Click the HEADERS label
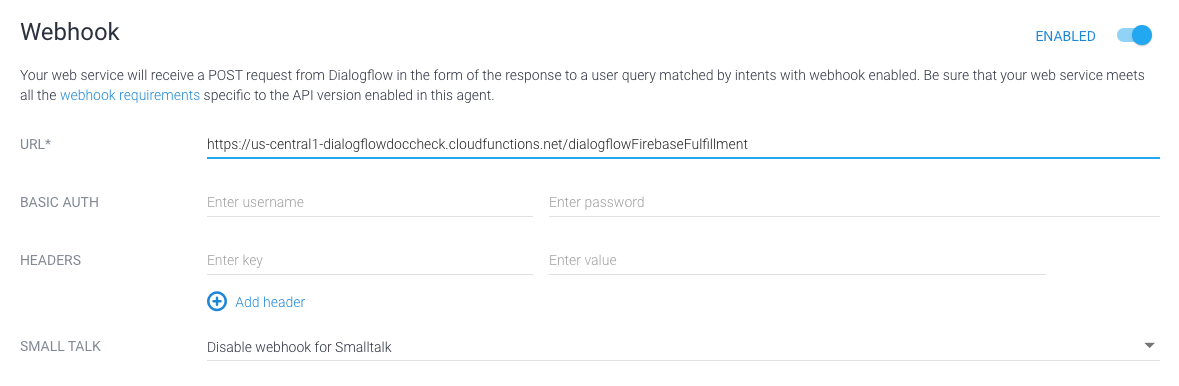The height and width of the screenshot is (386, 1179). click(x=50, y=260)
